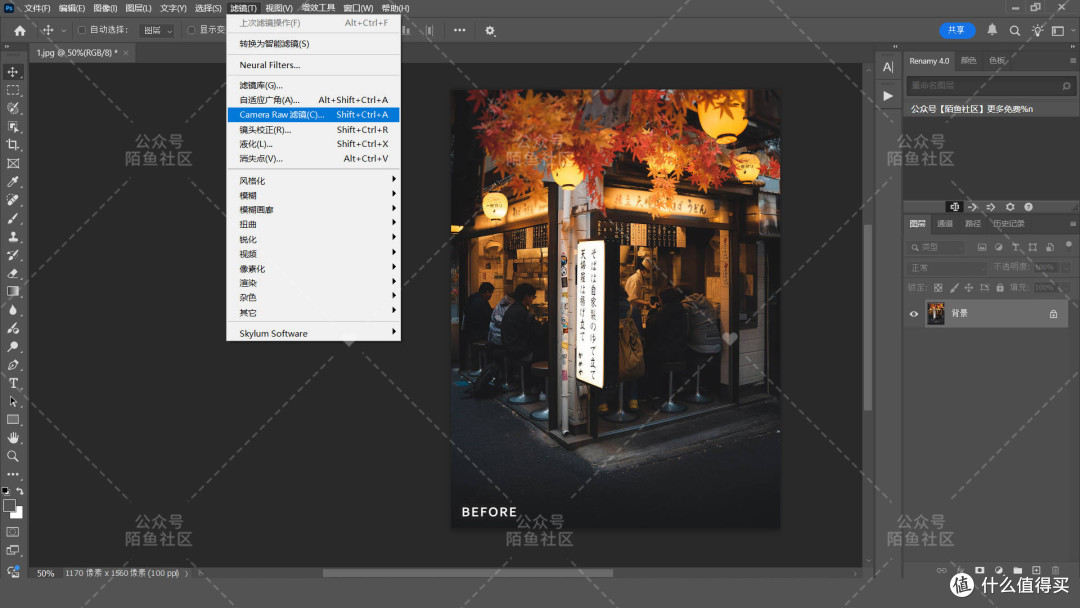Select the Horizontal Type tool

click(x=13, y=383)
